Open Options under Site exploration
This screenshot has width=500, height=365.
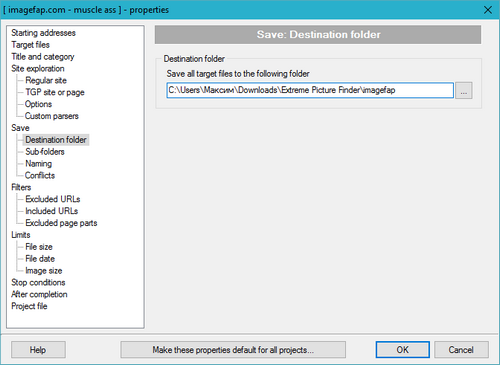coord(38,104)
